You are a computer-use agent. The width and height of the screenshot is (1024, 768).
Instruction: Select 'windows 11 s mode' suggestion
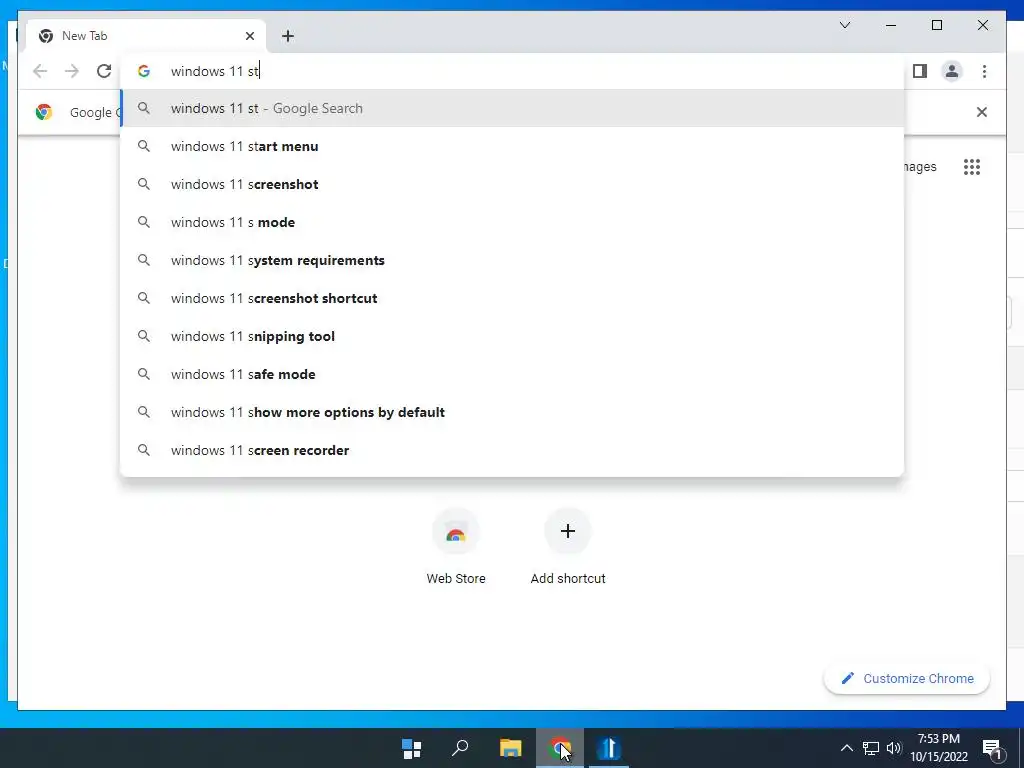coord(512,222)
